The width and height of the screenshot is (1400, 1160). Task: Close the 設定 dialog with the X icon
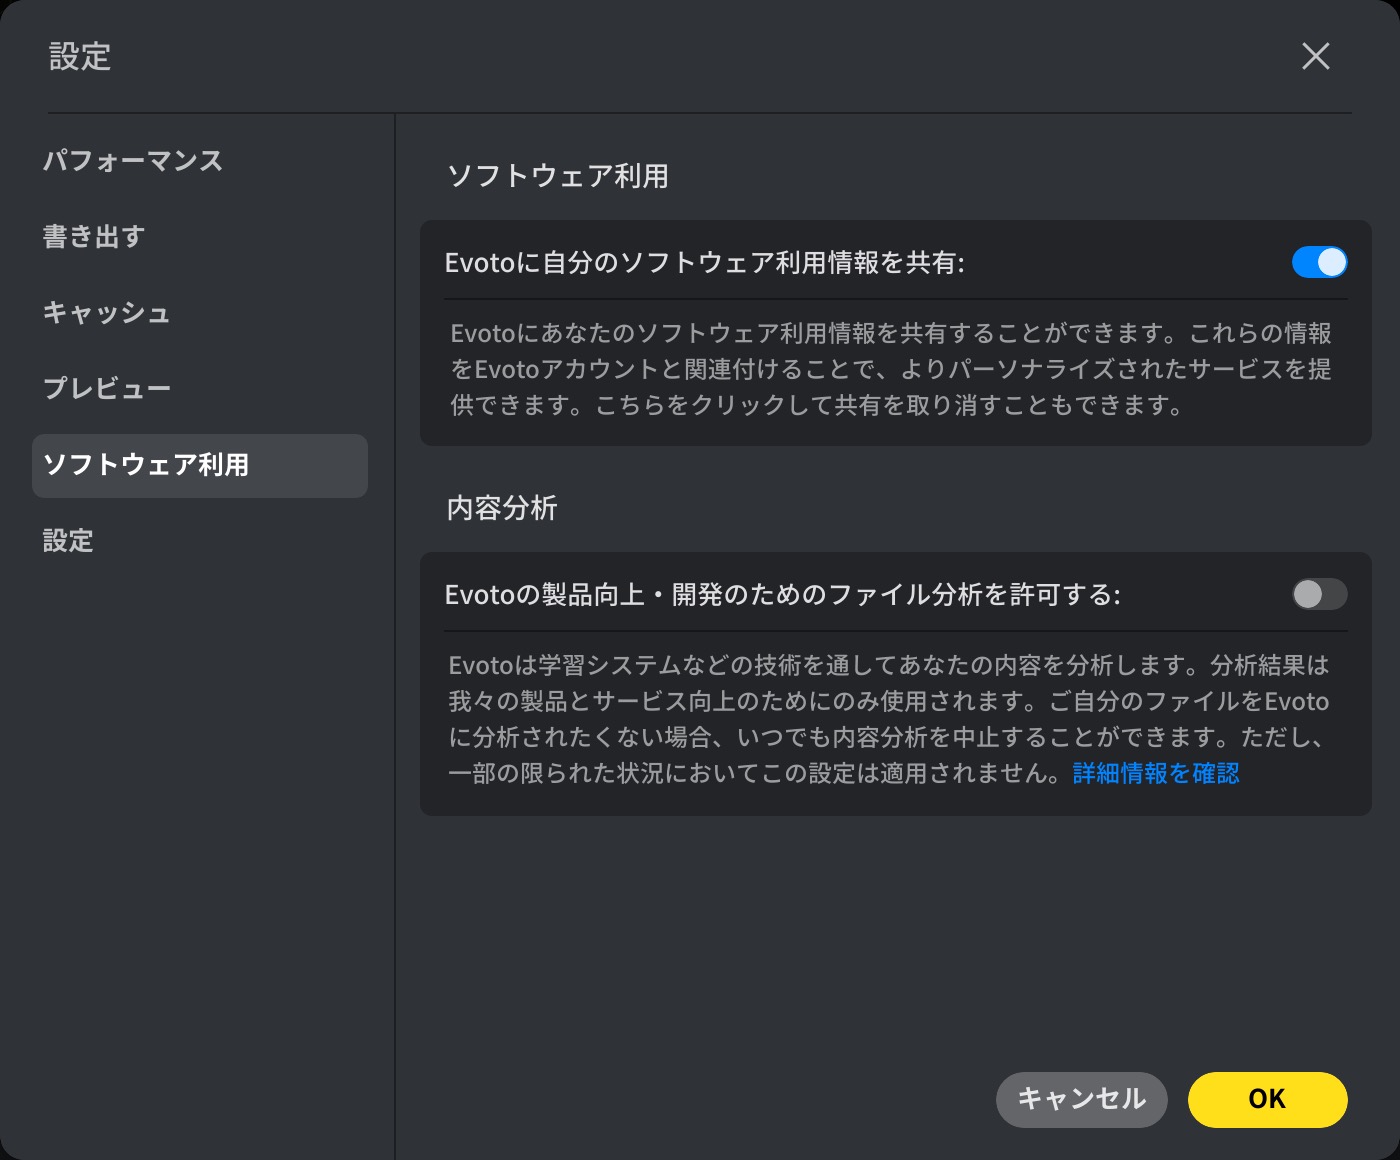tap(1316, 56)
